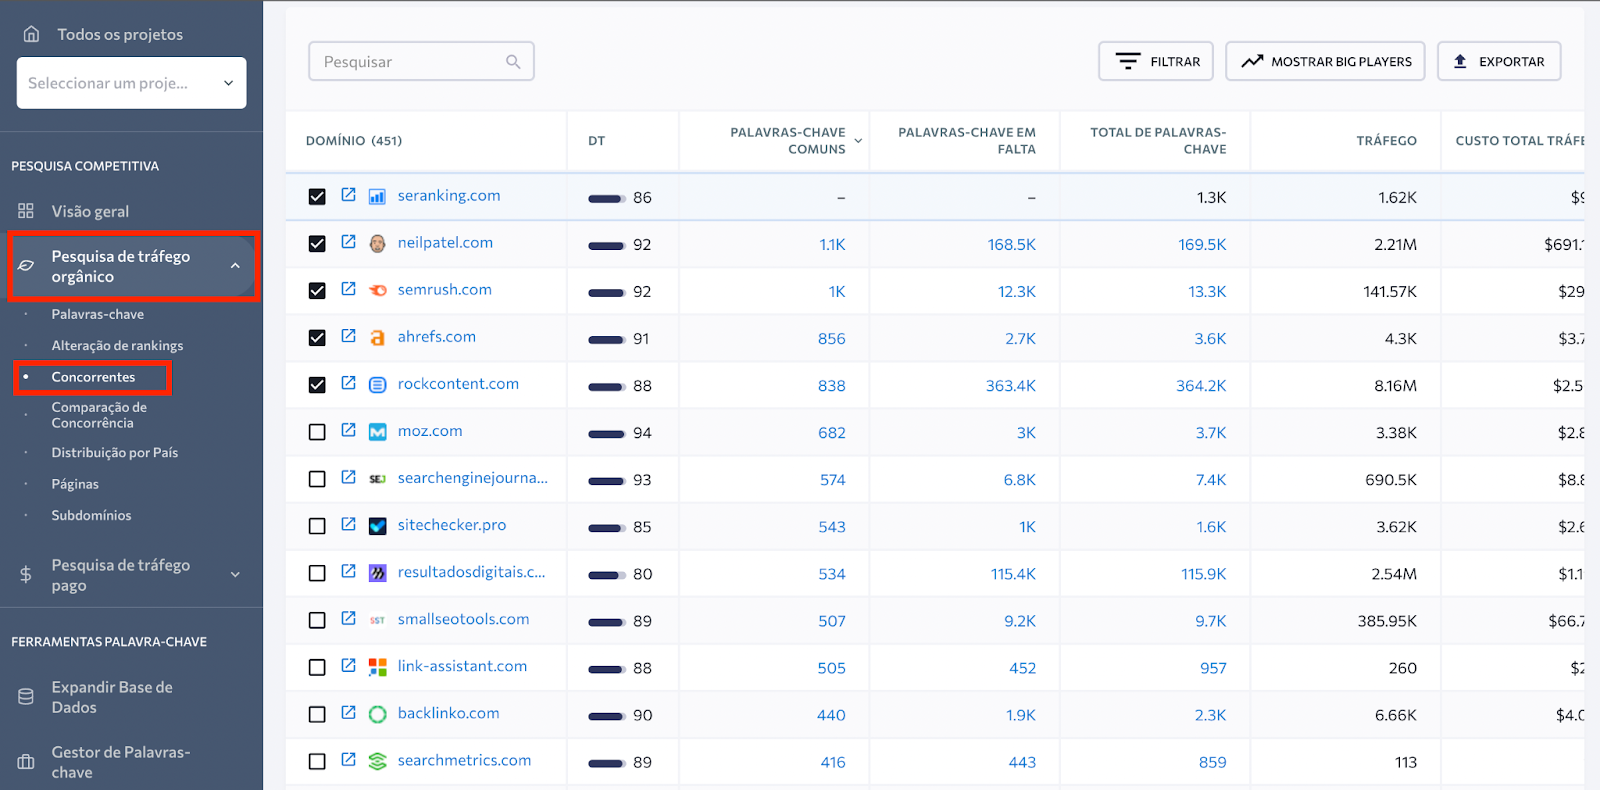Collapse Pesquisa de tráfego orgânico chevron
This screenshot has height=790, width=1600.
[x=235, y=266]
